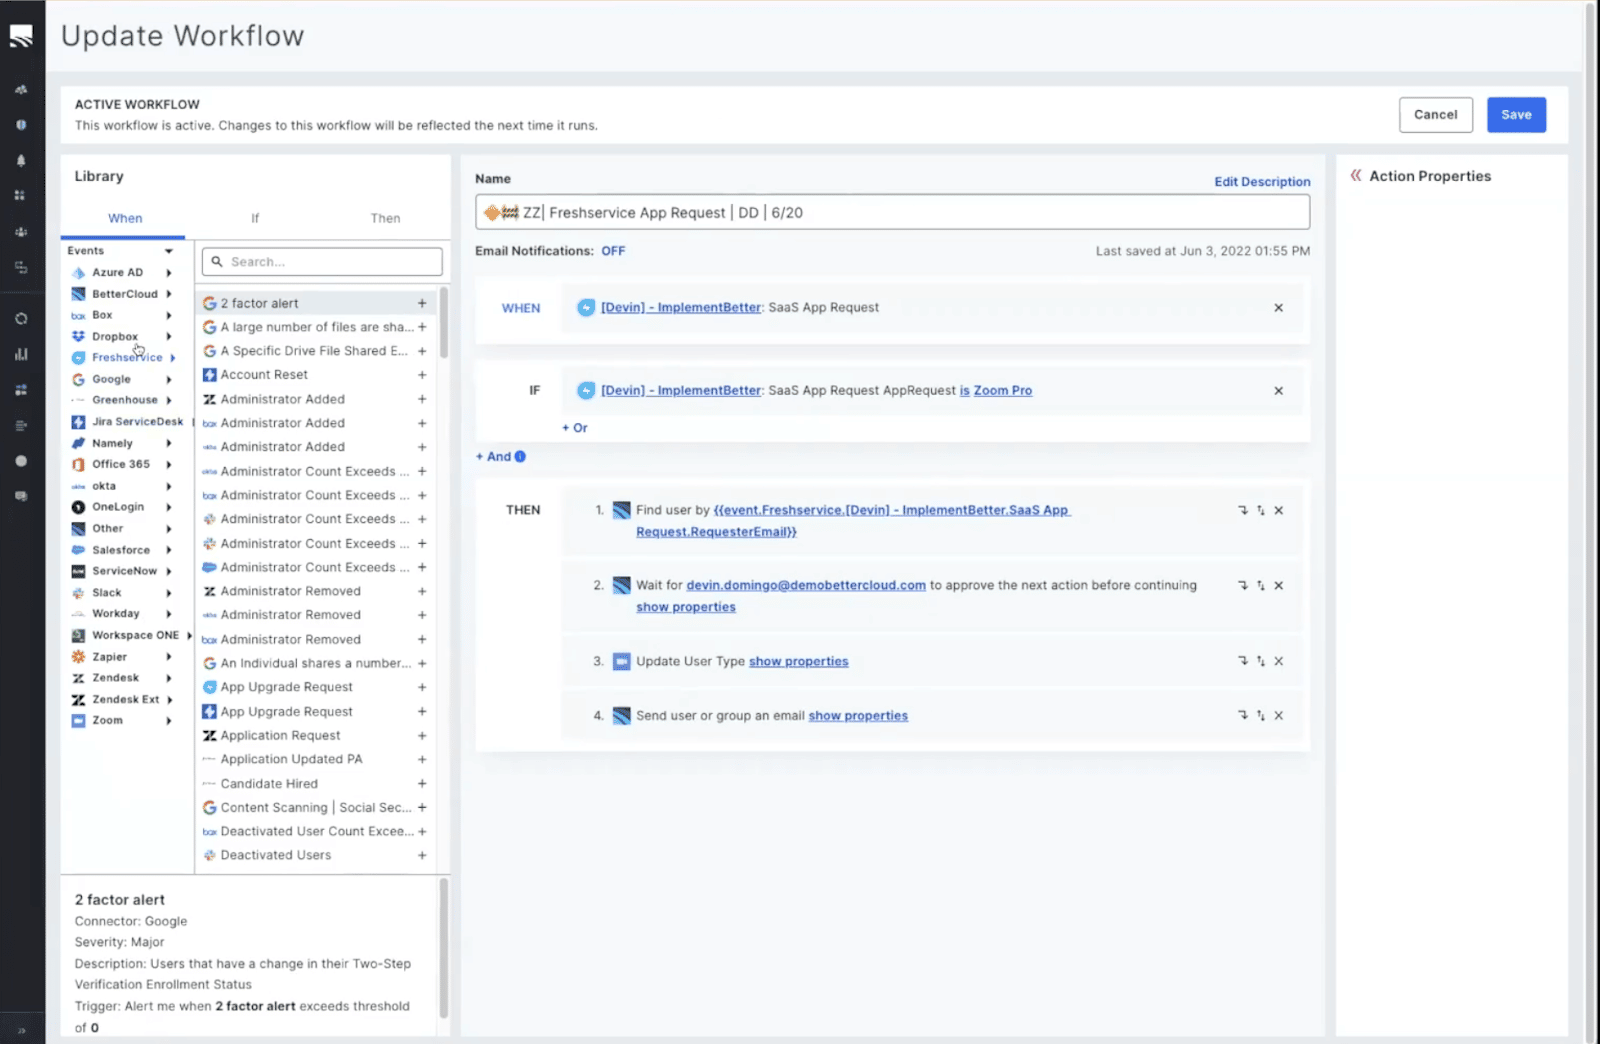Click branch arrow icon on Find user step
The height and width of the screenshot is (1044, 1600).
click(1243, 510)
